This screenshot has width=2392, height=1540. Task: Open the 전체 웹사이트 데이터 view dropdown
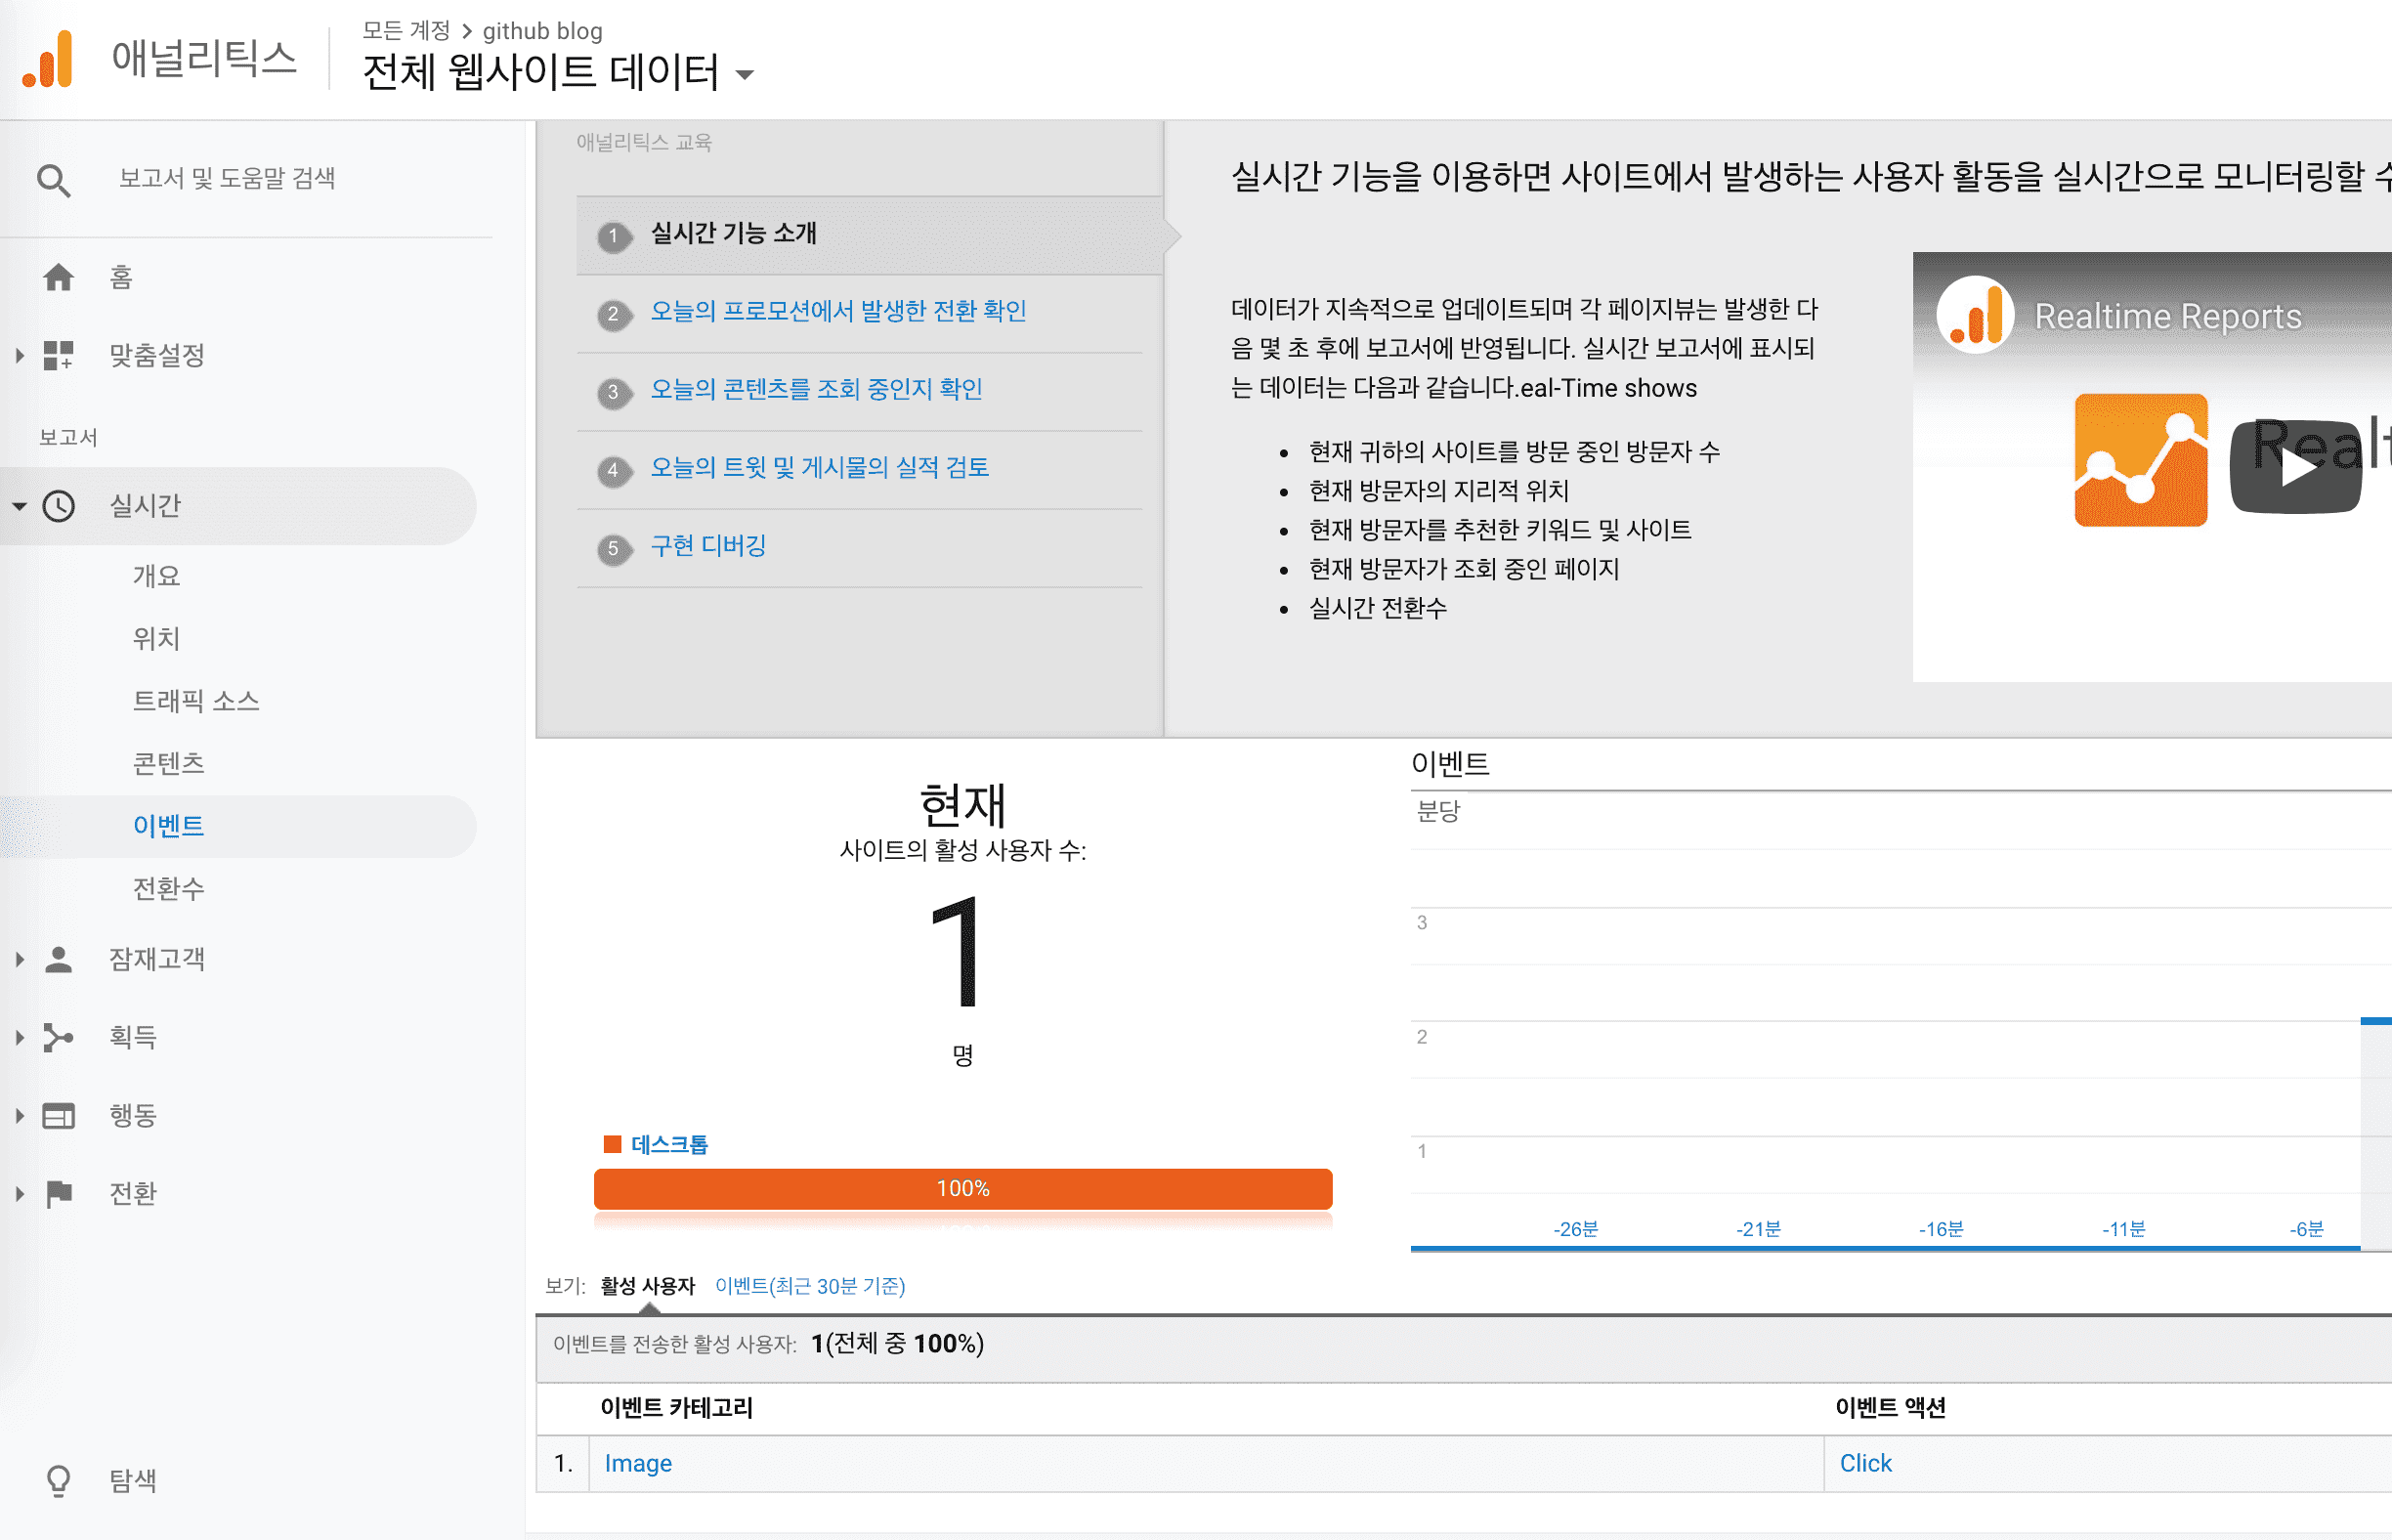[x=744, y=74]
